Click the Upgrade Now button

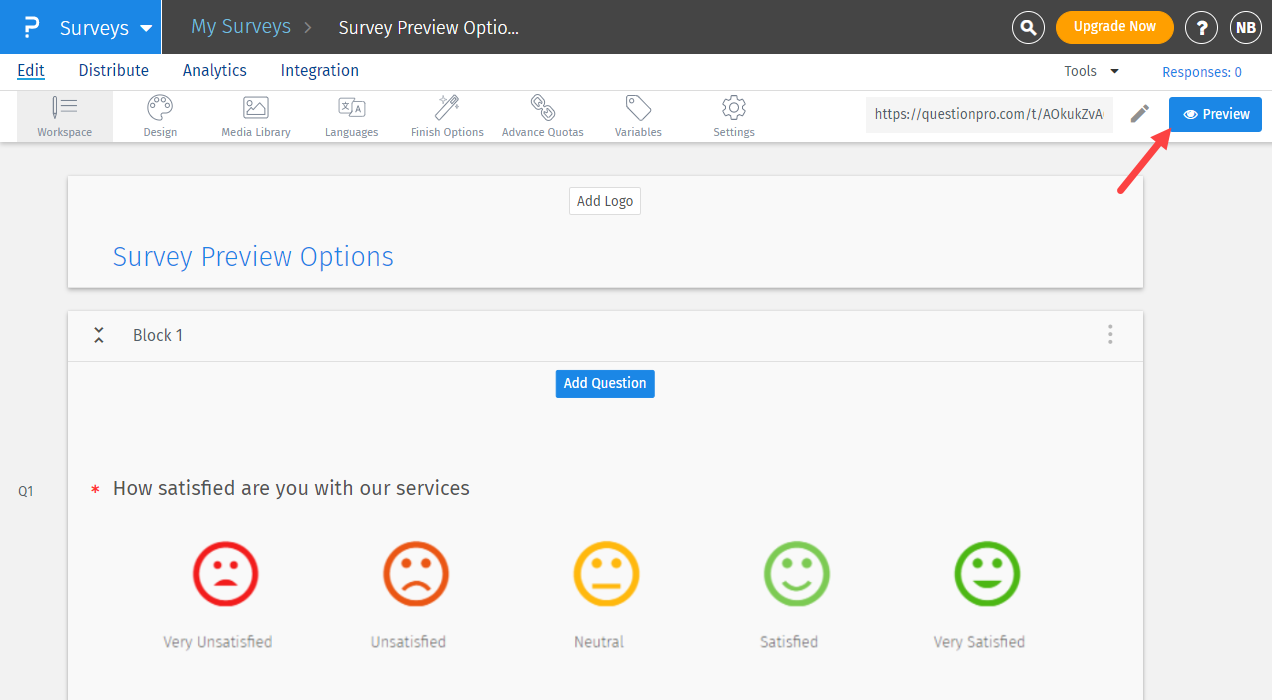[x=1114, y=27]
